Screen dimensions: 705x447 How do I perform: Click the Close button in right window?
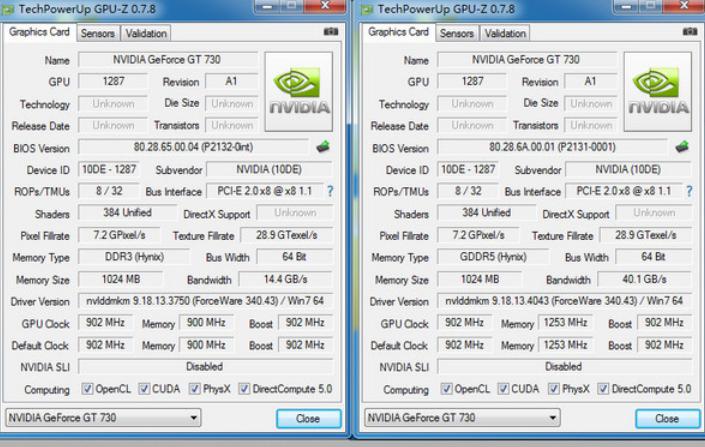[667, 419]
